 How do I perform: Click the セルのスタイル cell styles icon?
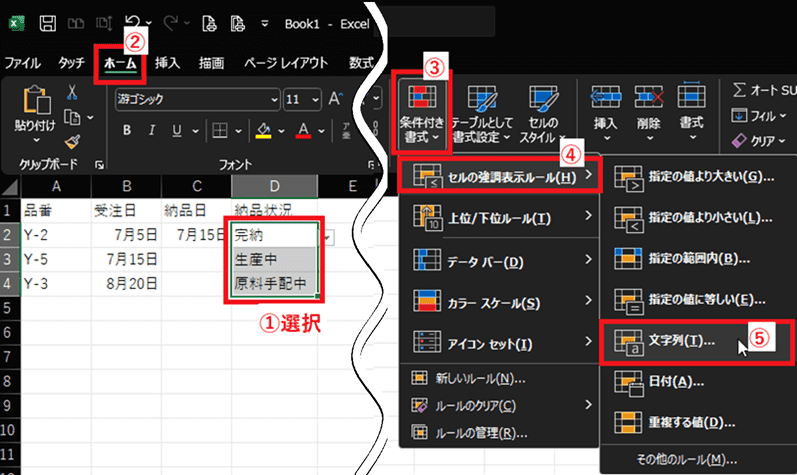(x=544, y=108)
